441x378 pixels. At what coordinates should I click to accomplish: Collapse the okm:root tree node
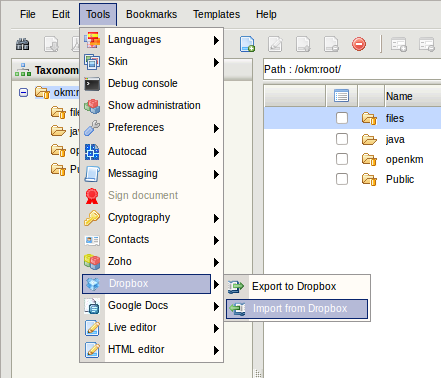tap(23, 92)
